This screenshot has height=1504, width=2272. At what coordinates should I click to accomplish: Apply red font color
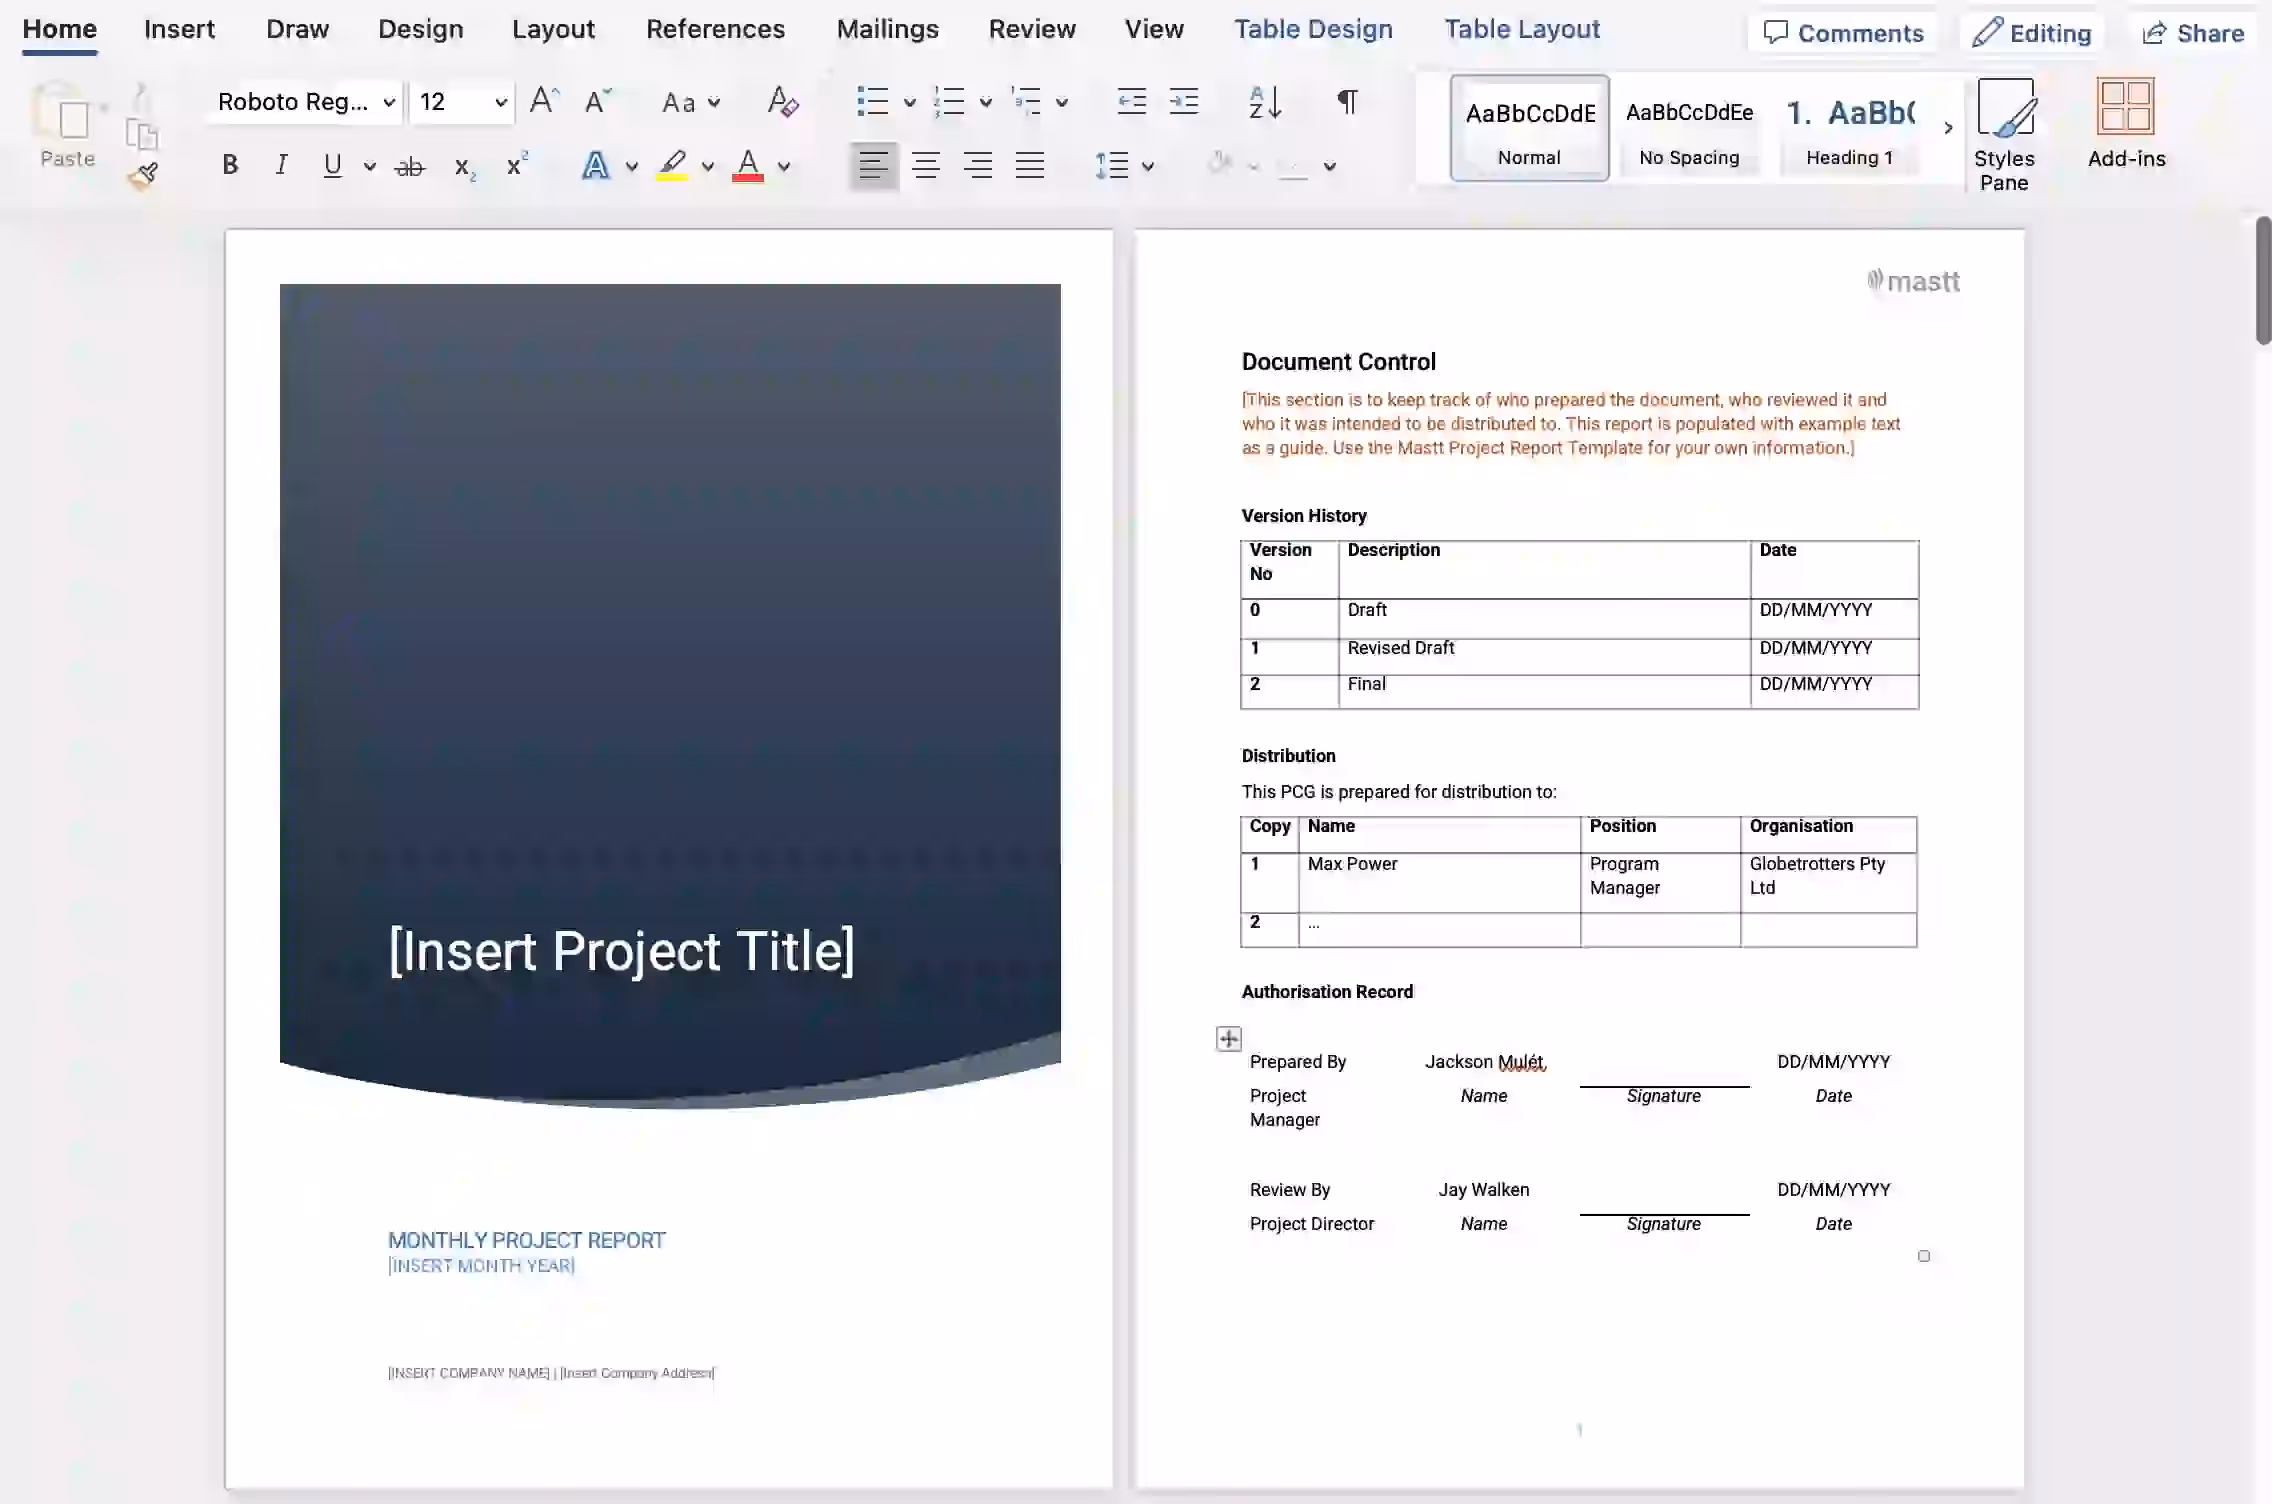pos(748,165)
